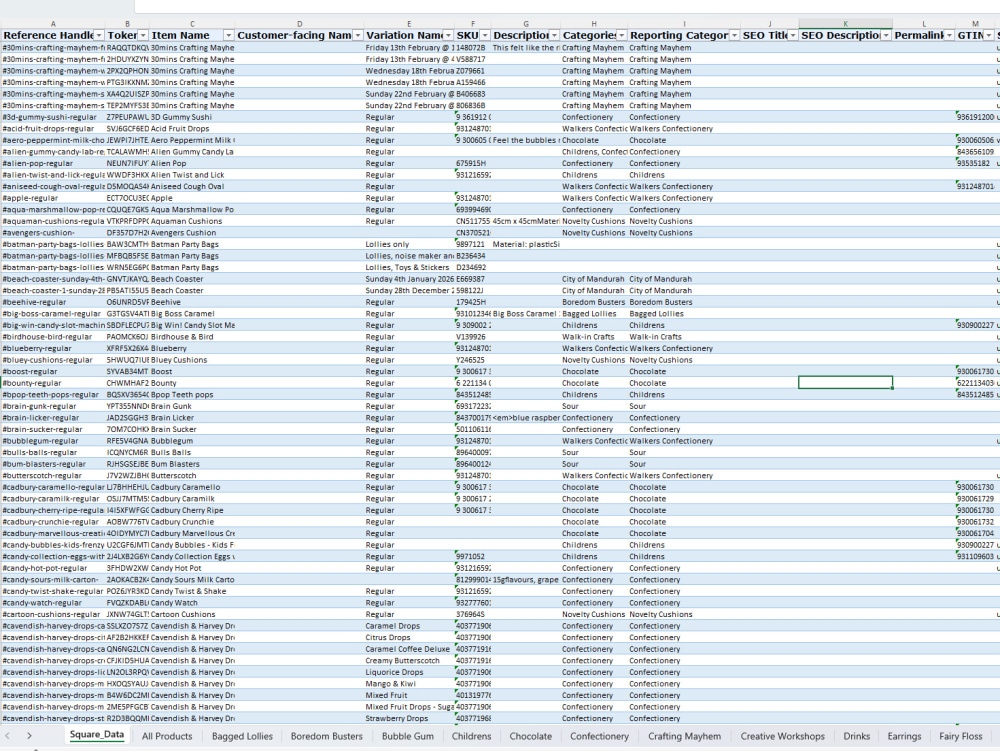Switch to the All Products sheet tab

[x=167, y=736]
